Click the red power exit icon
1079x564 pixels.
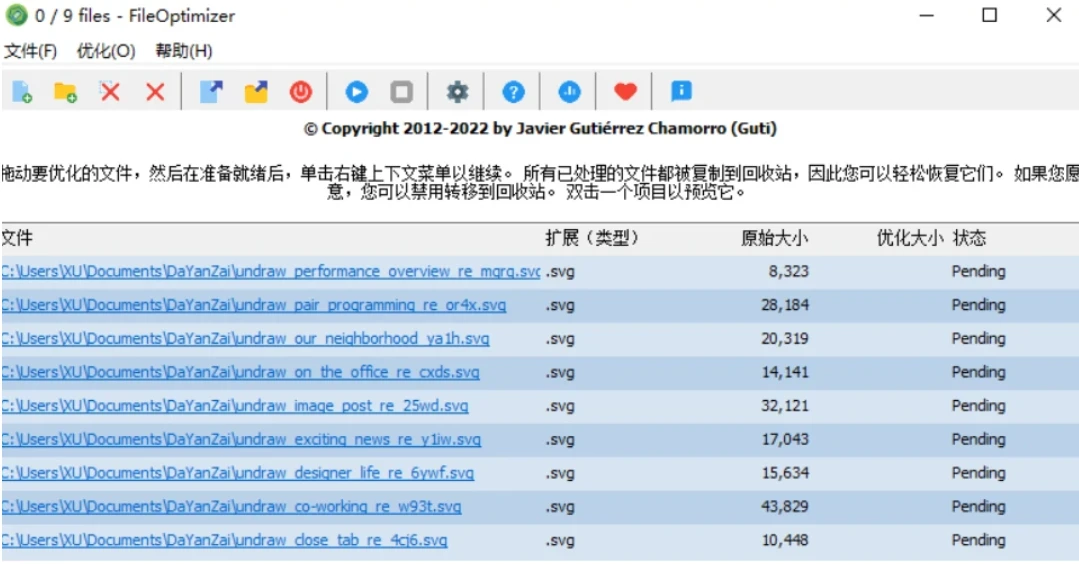pos(301,92)
